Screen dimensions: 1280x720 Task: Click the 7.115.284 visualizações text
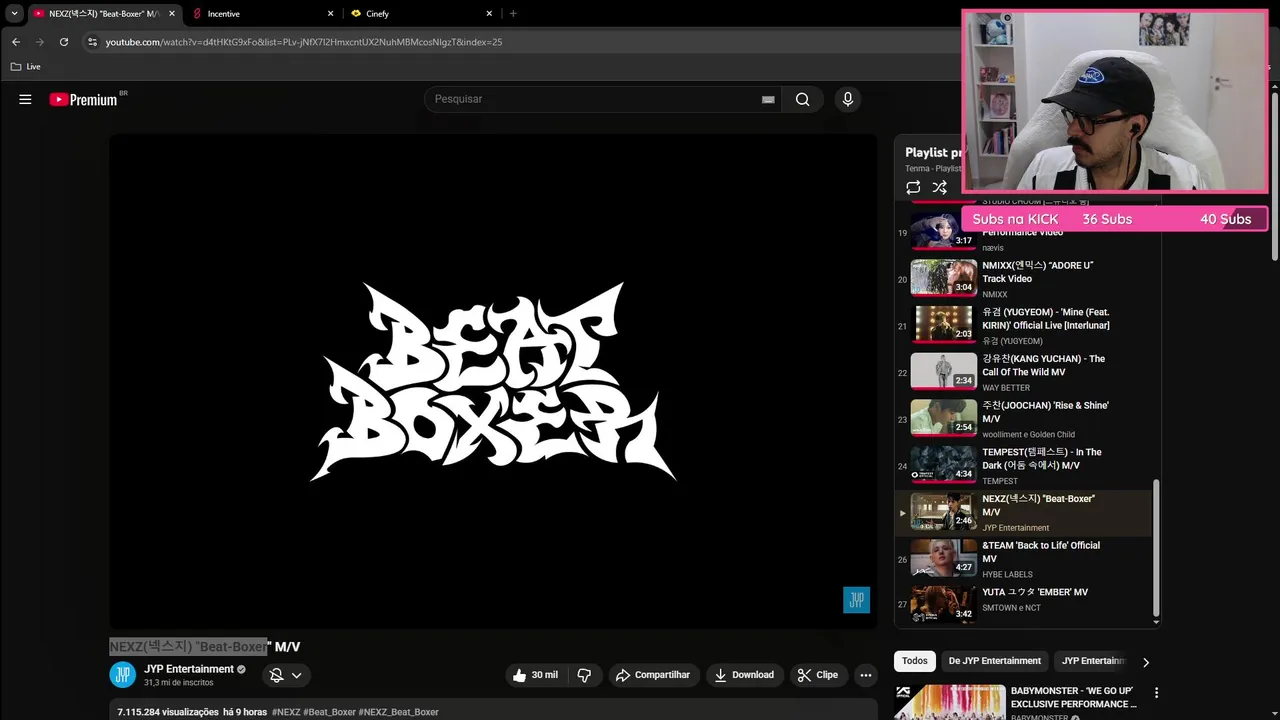[168, 712]
